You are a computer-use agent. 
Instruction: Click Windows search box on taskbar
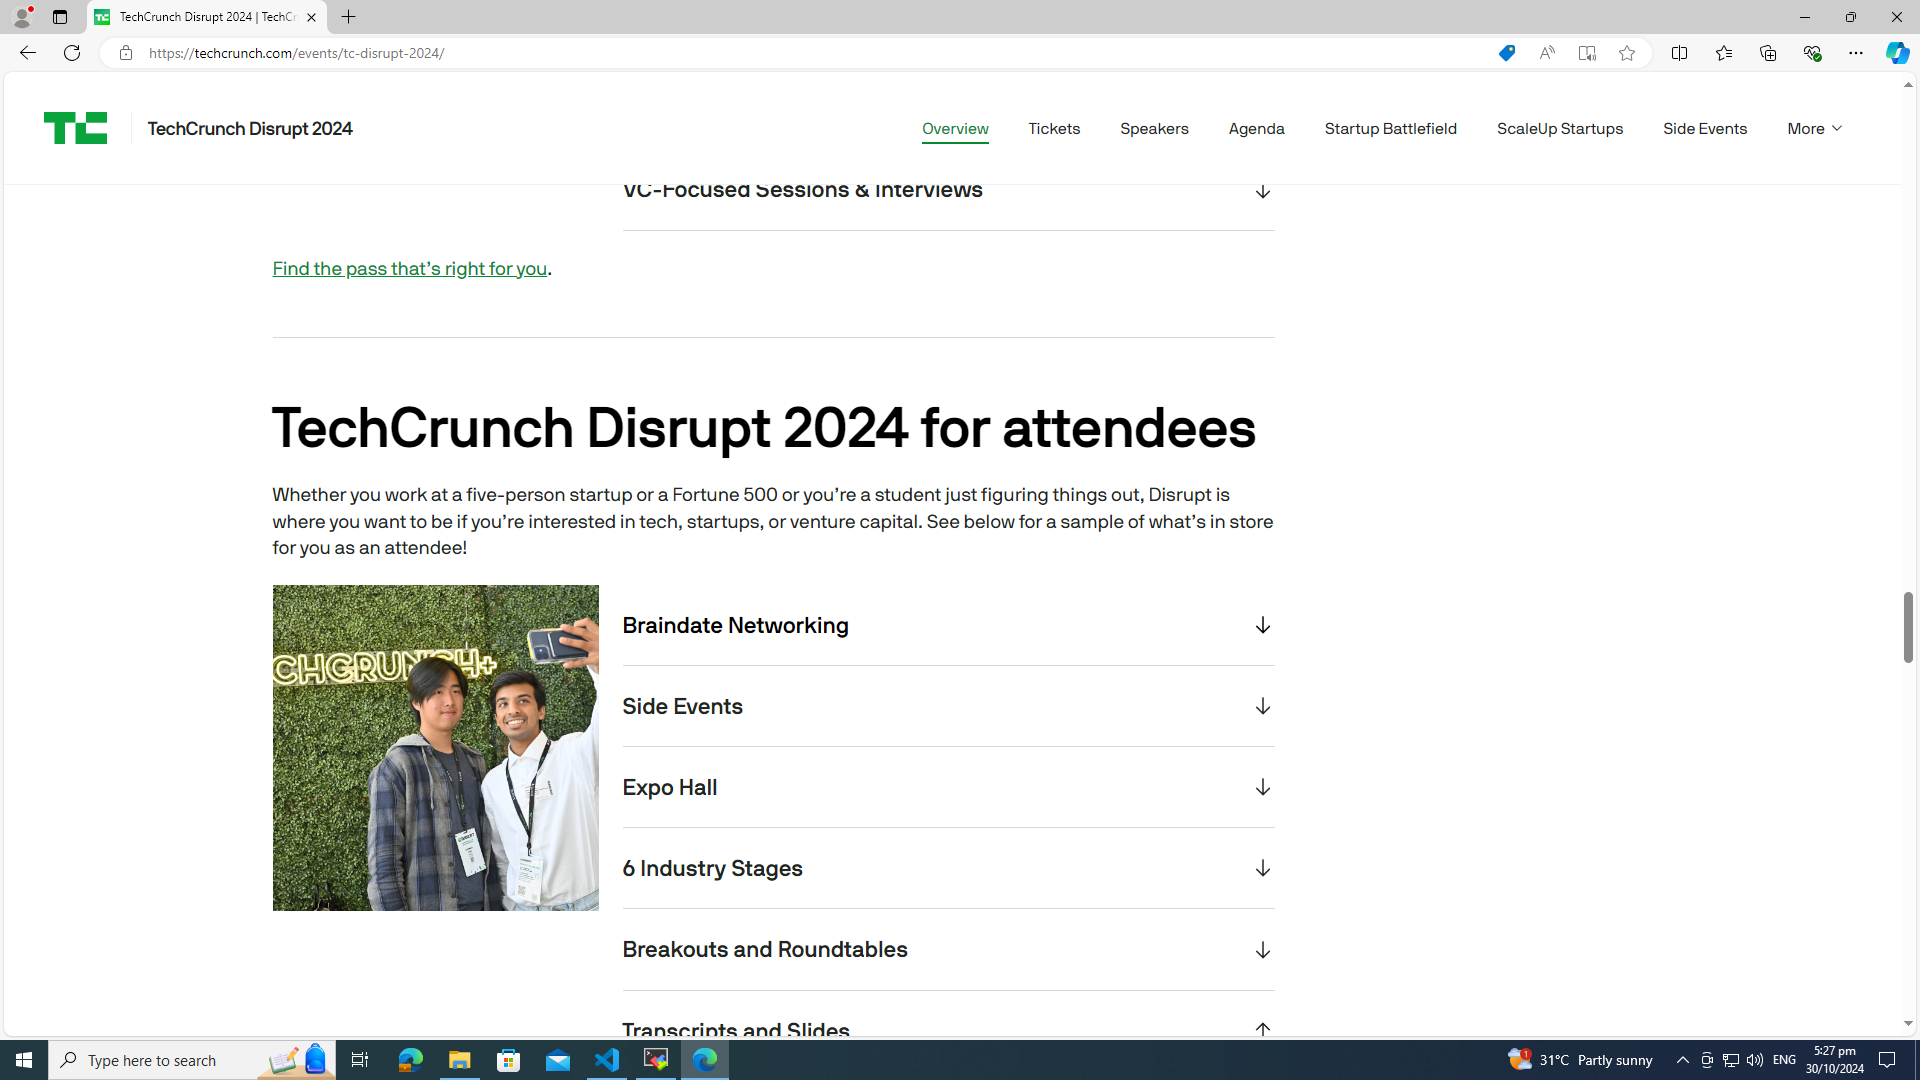[191, 1060]
